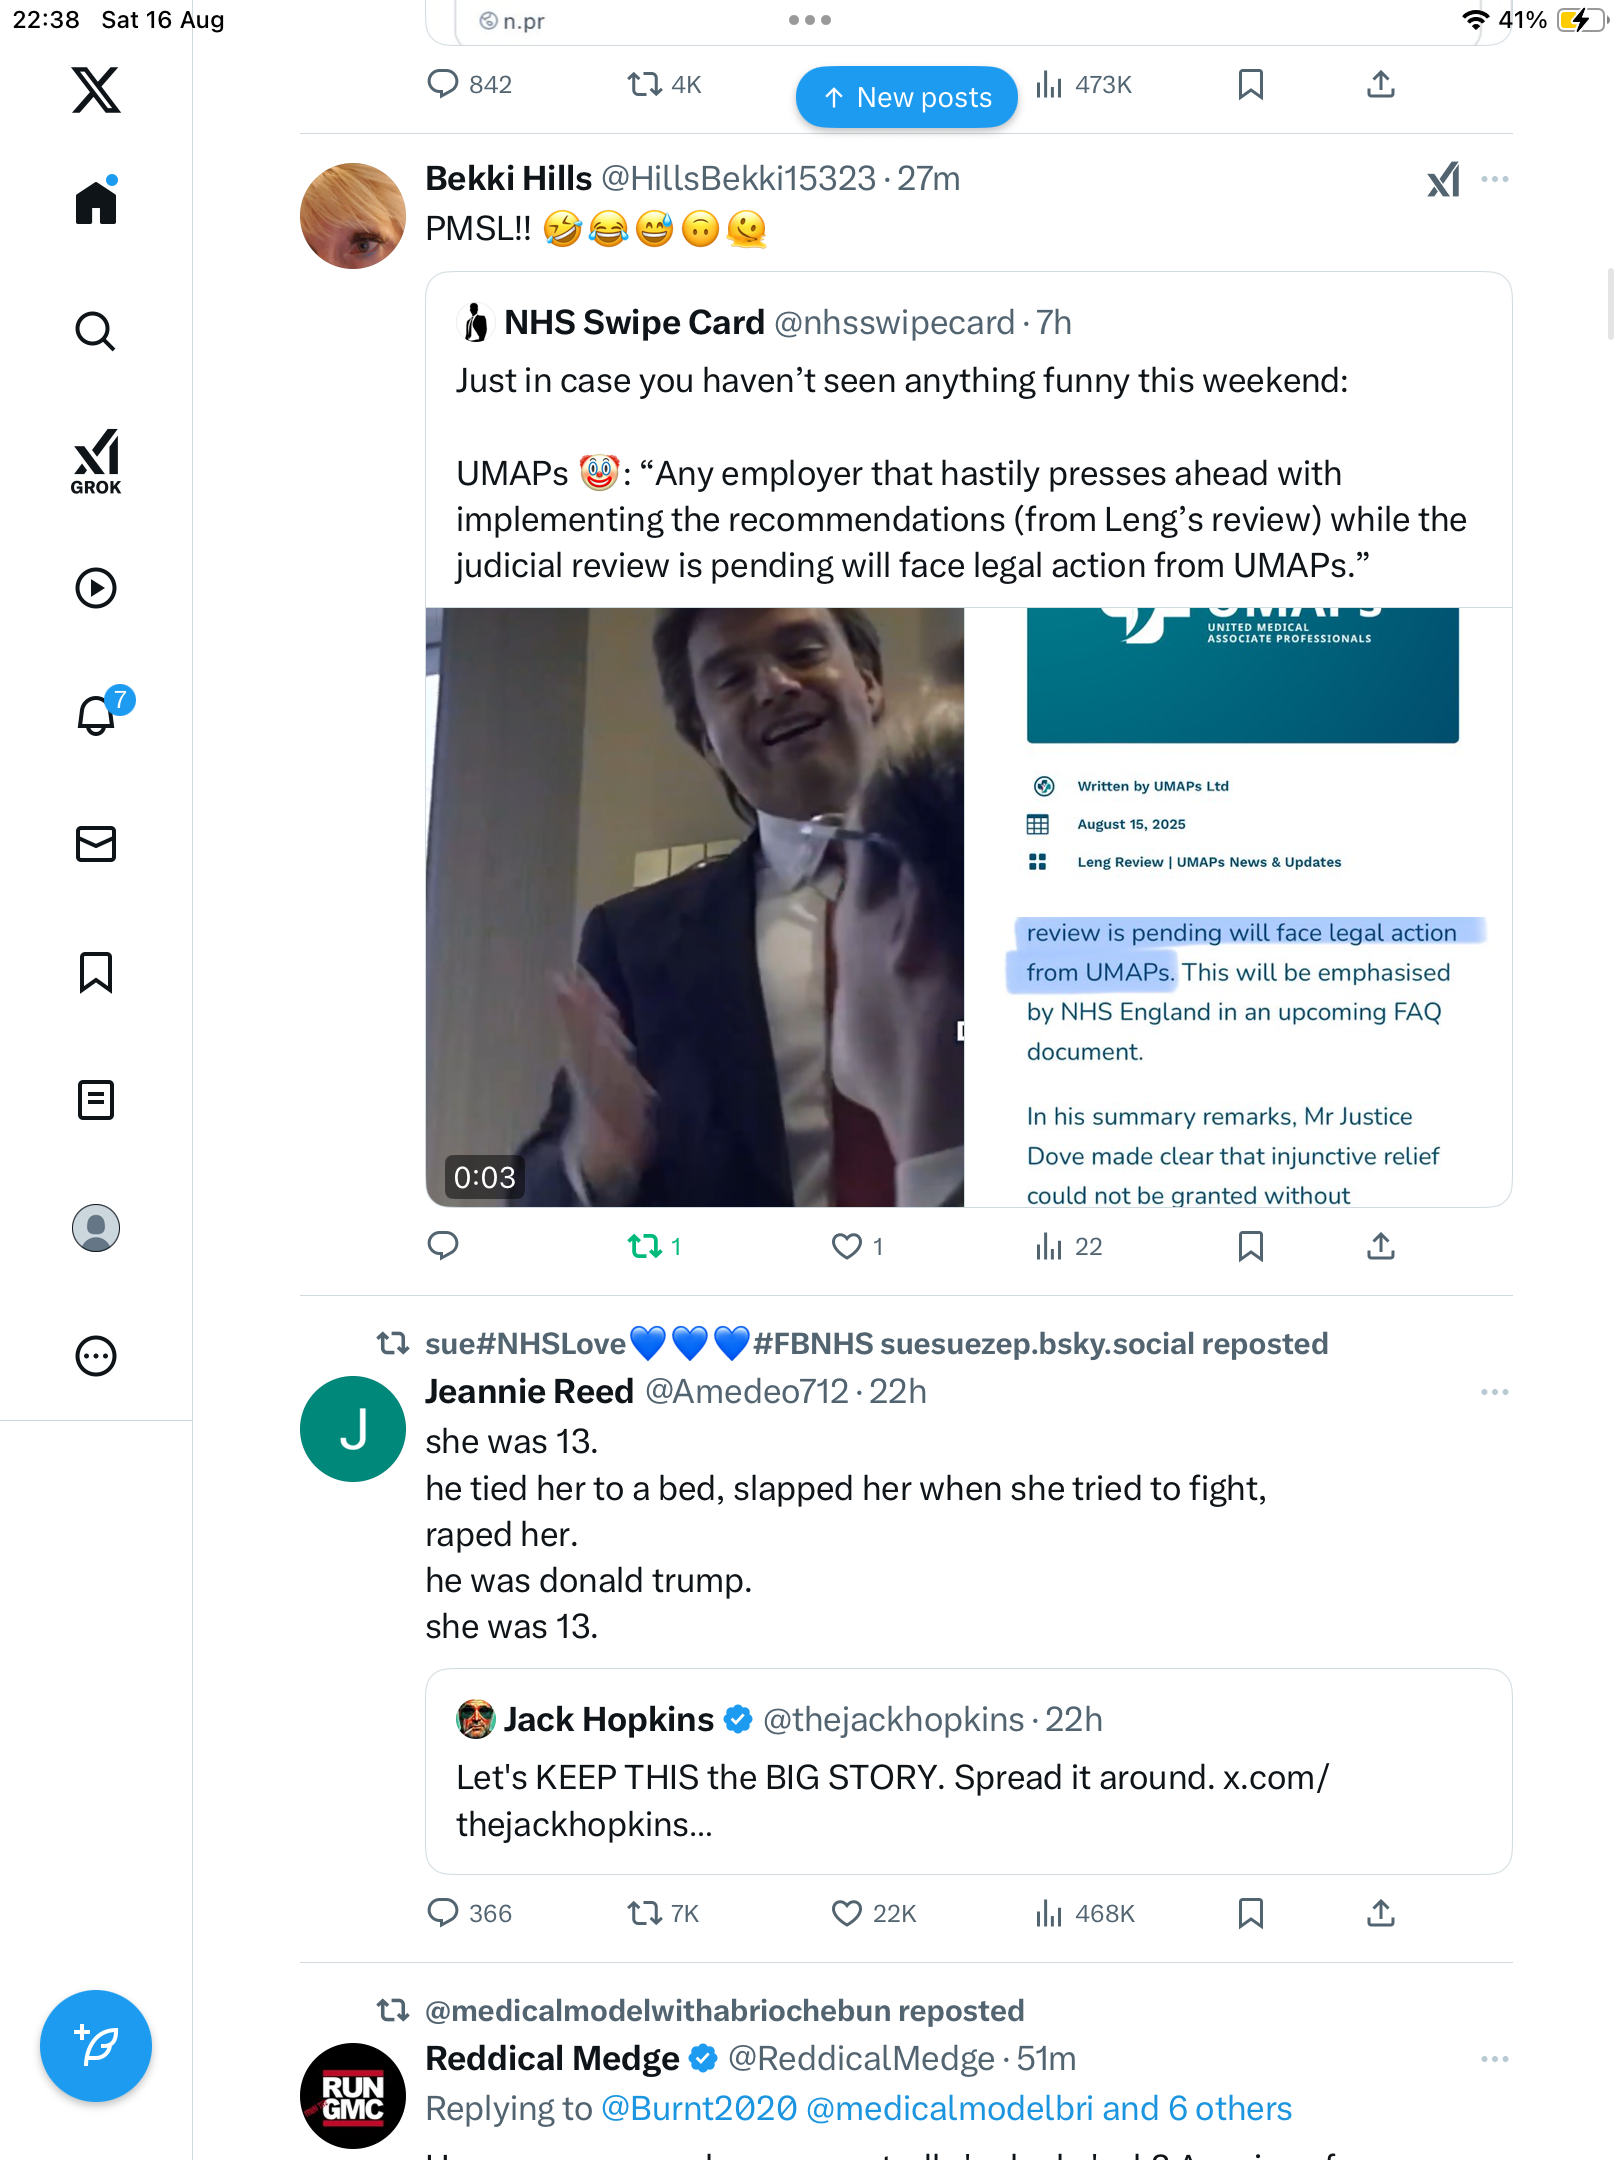Play the NHS Swipe Card video
This screenshot has height=2160, width=1620.
point(695,906)
